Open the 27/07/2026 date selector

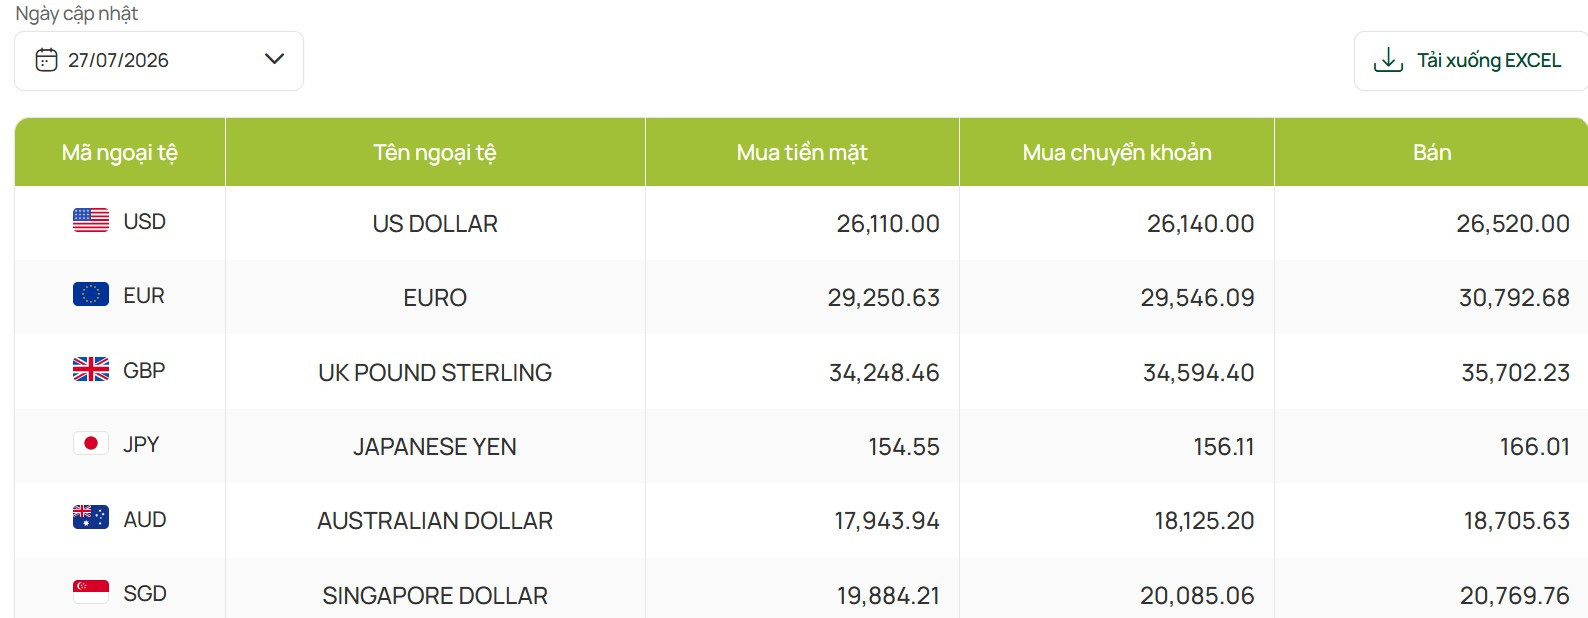pyautogui.click(x=159, y=61)
